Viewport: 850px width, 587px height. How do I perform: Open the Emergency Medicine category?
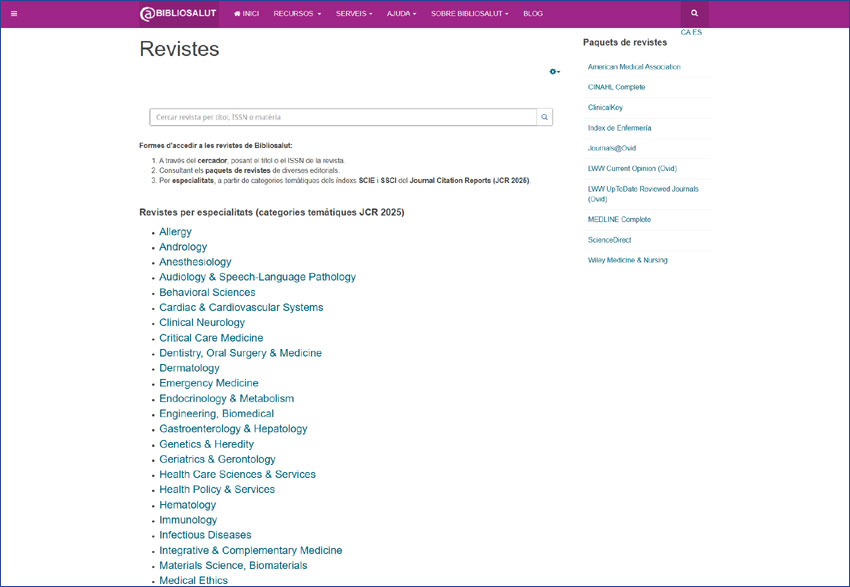209,383
